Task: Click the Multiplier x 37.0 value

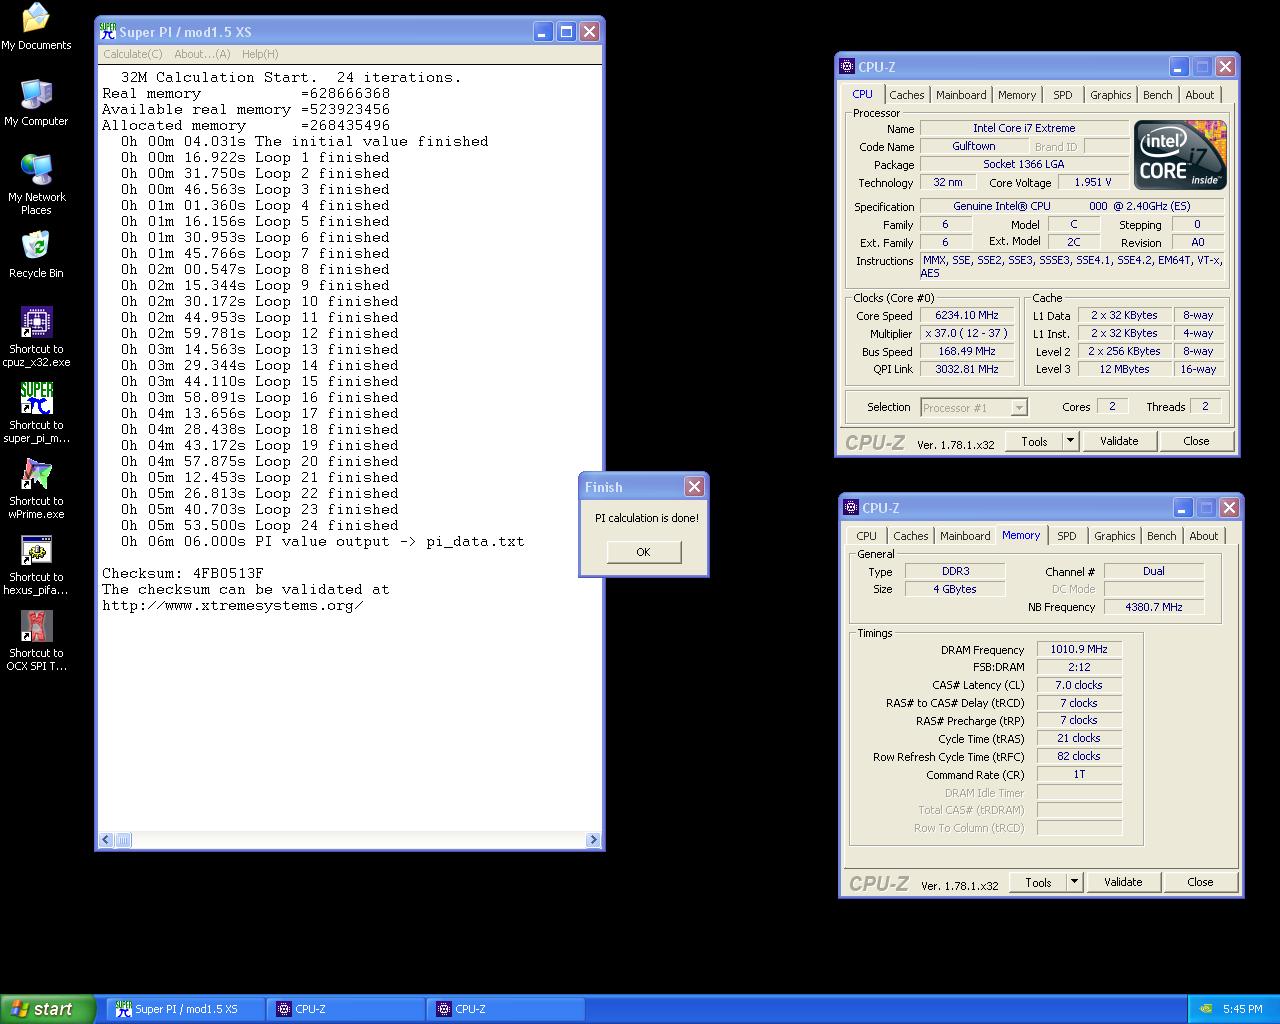Action: point(967,333)
